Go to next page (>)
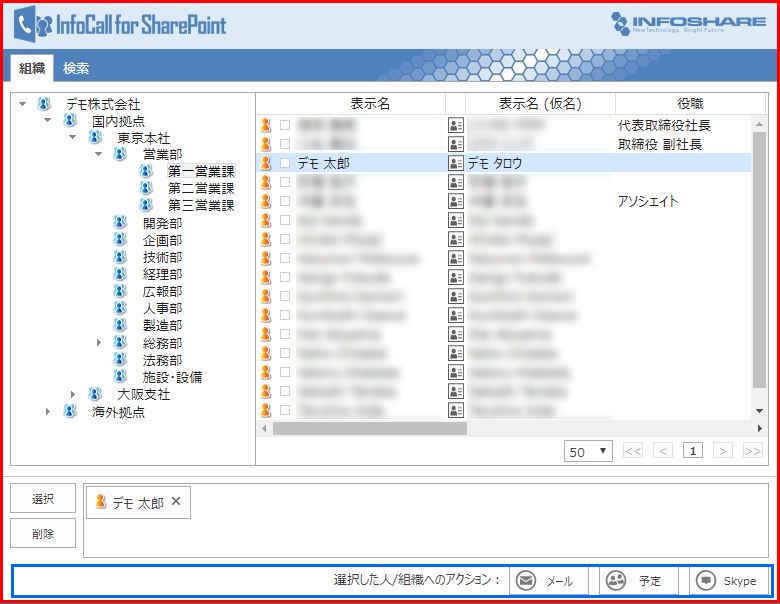The image size is (780, 604). point(722,451)
